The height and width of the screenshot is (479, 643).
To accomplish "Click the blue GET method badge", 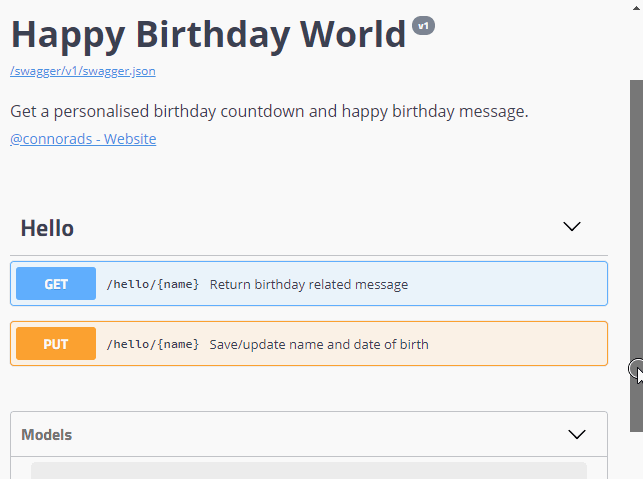I will pos(56,284).
